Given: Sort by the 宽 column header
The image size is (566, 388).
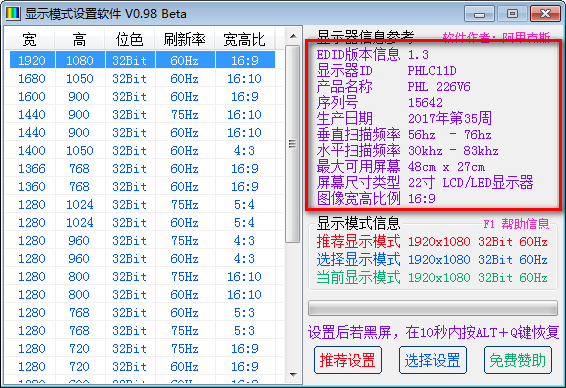Looking at the screenshot, I should pos(30,39).
